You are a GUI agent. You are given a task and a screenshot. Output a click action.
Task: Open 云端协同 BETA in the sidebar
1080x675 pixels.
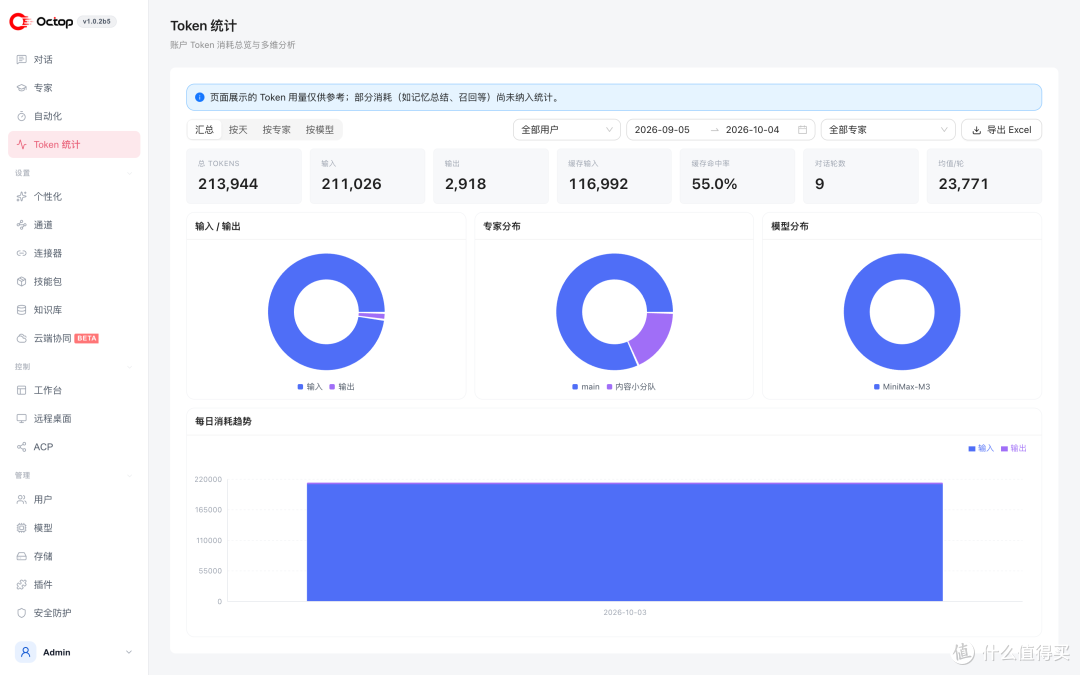tap(66, 338)
